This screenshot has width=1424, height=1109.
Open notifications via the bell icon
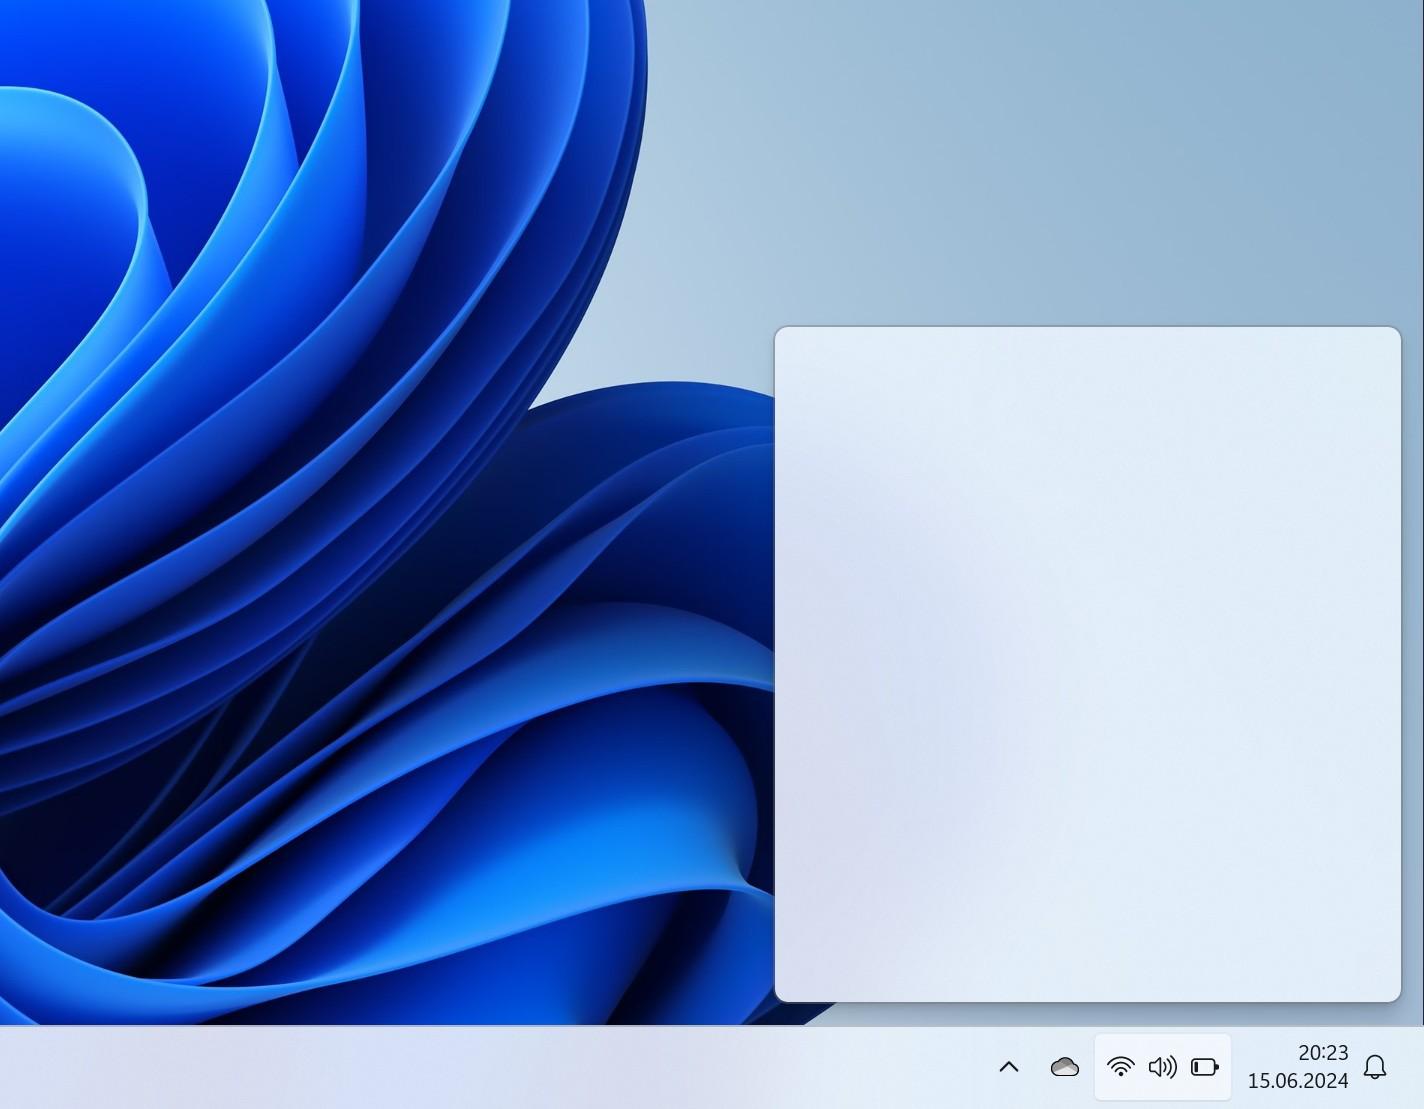pyautogui.click(x=1375, y=1067)
